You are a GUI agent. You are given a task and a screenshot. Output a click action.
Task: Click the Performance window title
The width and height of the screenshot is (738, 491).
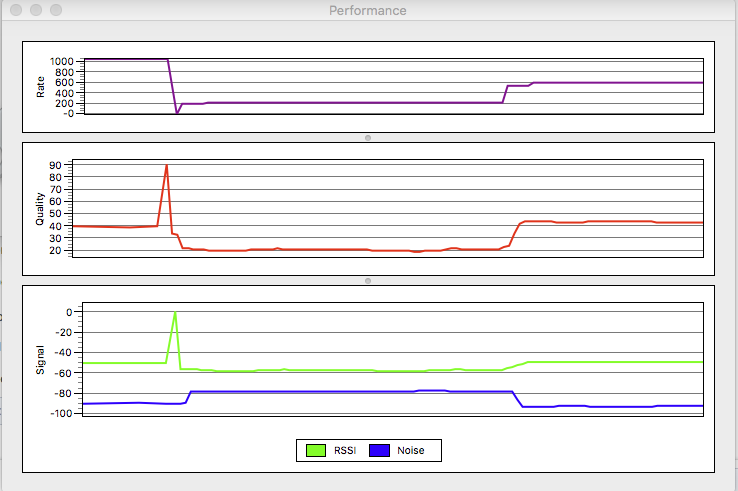pyautogui.click(x=368, y=10)
